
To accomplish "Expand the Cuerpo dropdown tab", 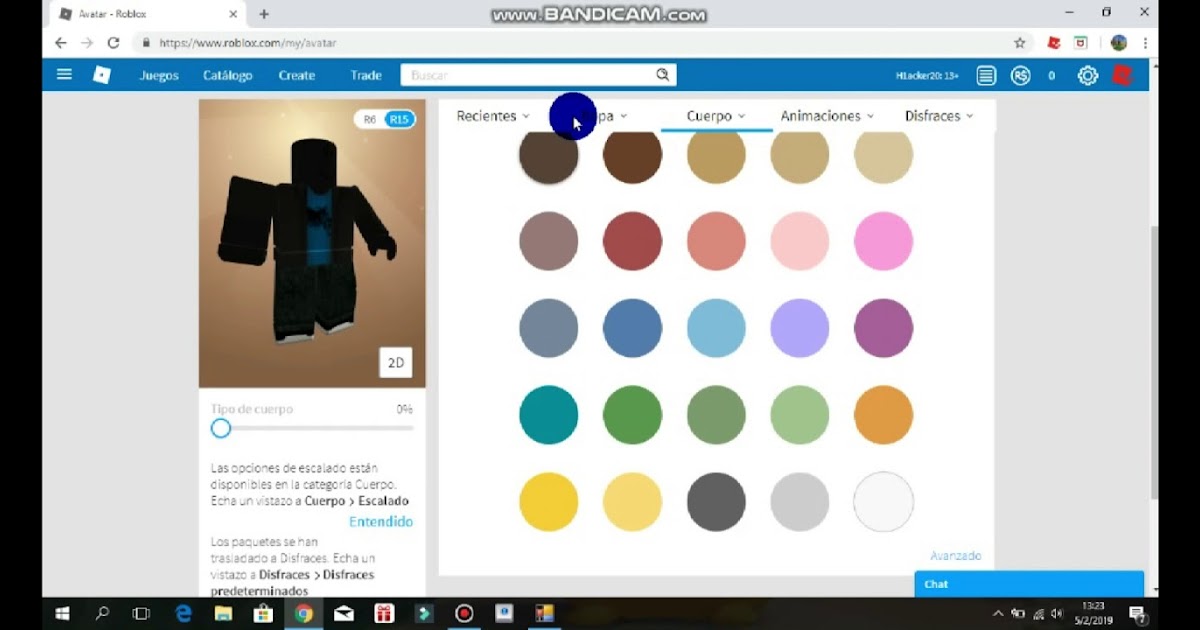I will coord(716,116).
